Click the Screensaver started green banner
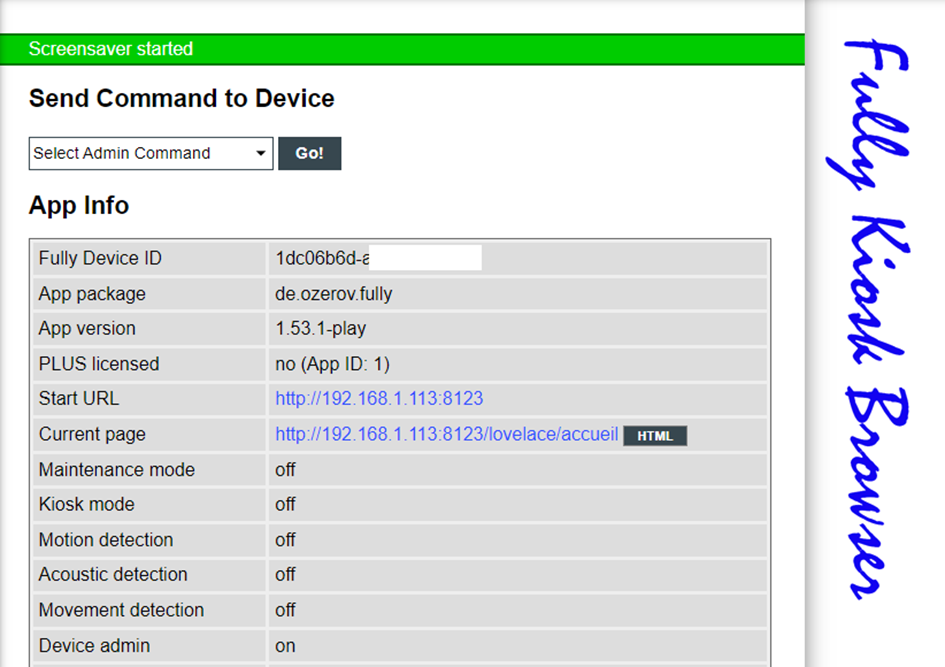 coord(402,49)
